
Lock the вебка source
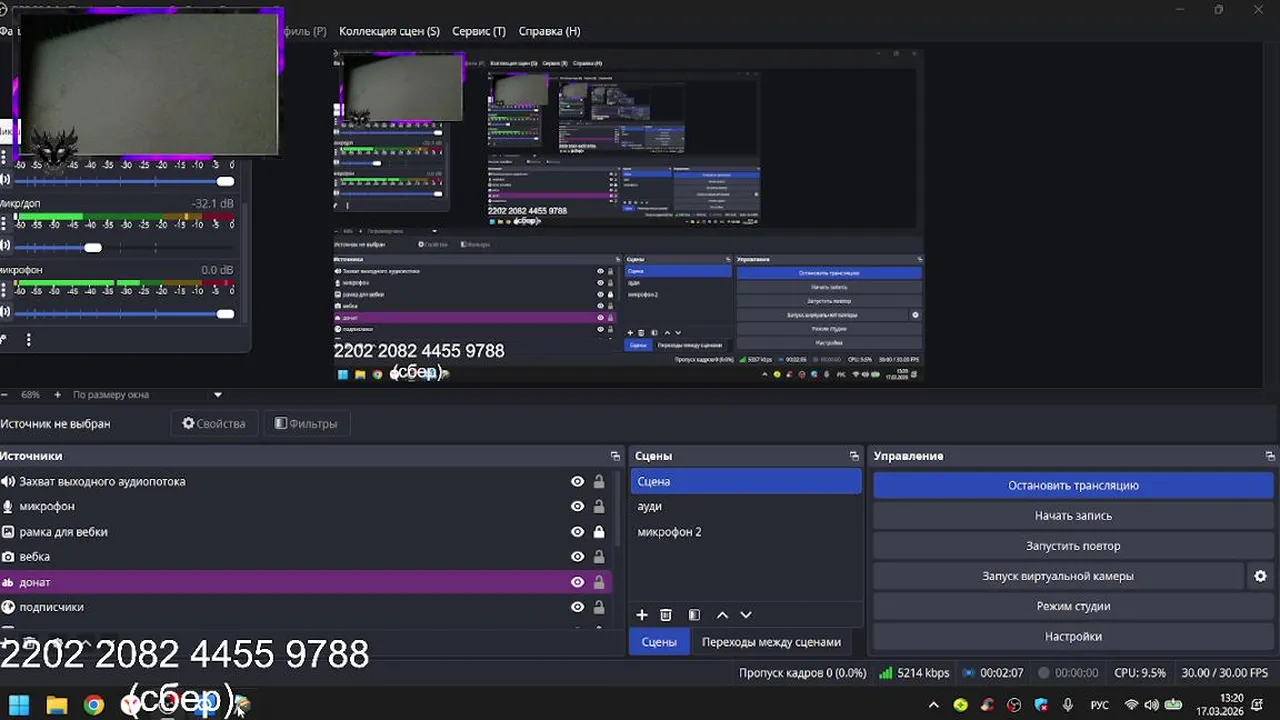point(599,557)
